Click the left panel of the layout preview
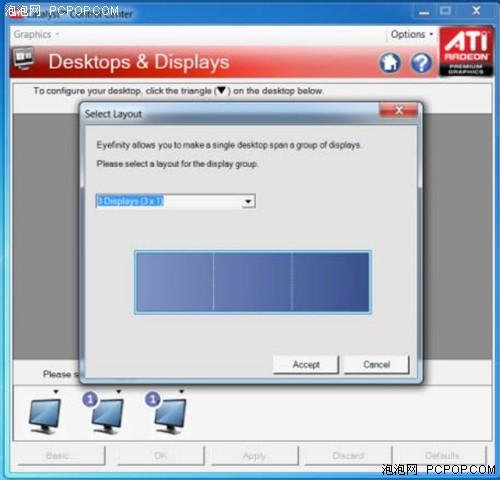Image resolution: width=500 pixels, height=480 pixels. [x=175, y=282]
